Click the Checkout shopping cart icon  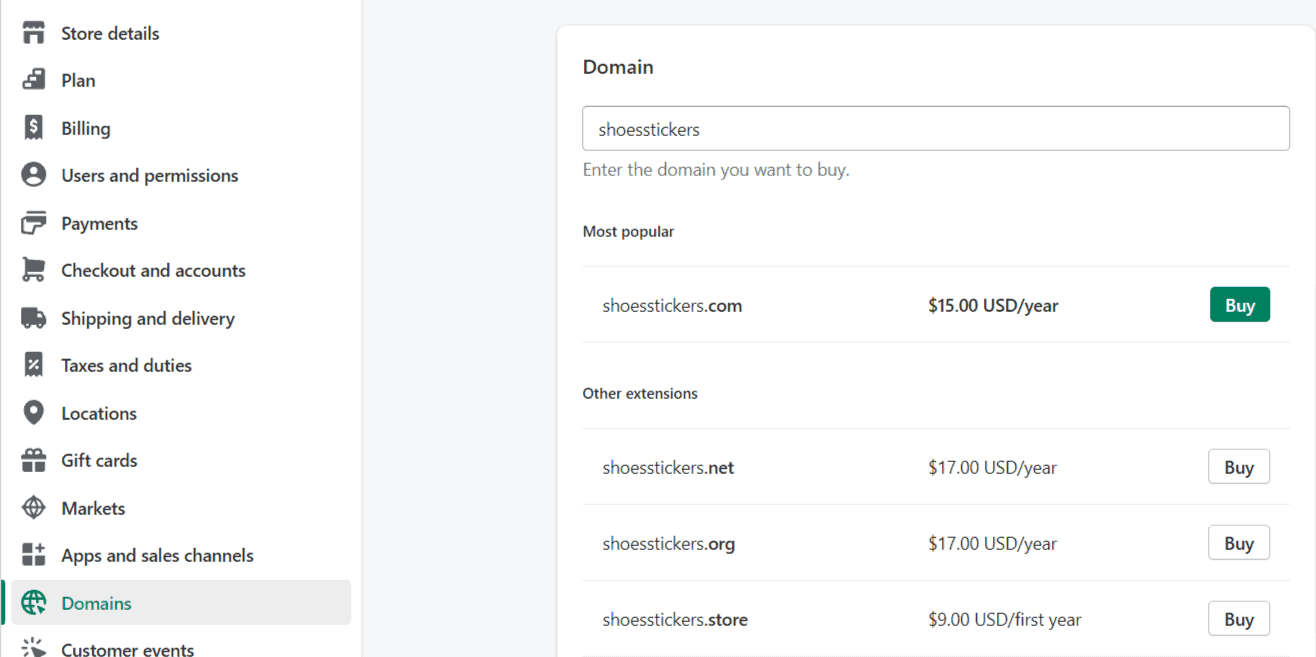pos(34,270)
